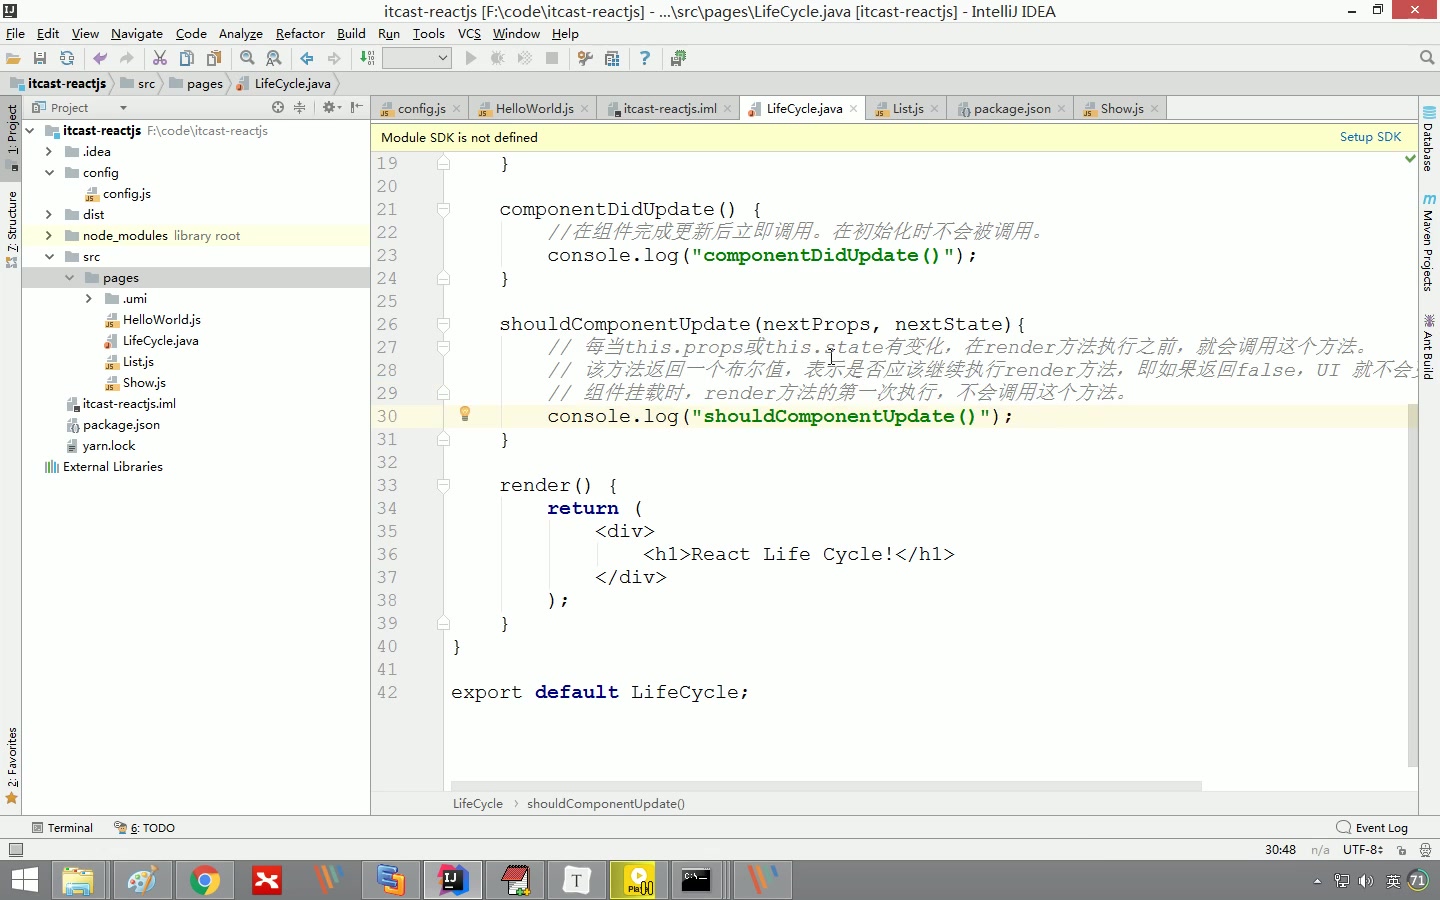Collapse the pages folder

pos(69,278)
